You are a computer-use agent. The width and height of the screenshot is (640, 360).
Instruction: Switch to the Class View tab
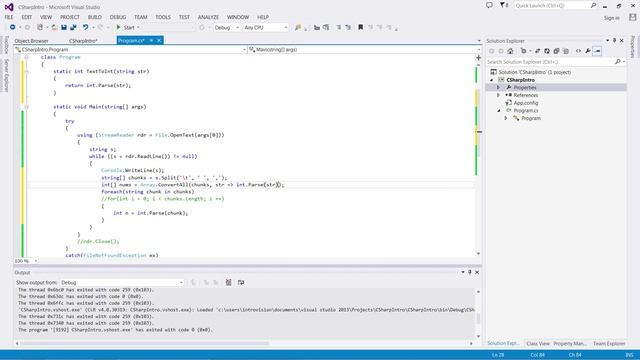pyautogui.click(x=538, y=344)
